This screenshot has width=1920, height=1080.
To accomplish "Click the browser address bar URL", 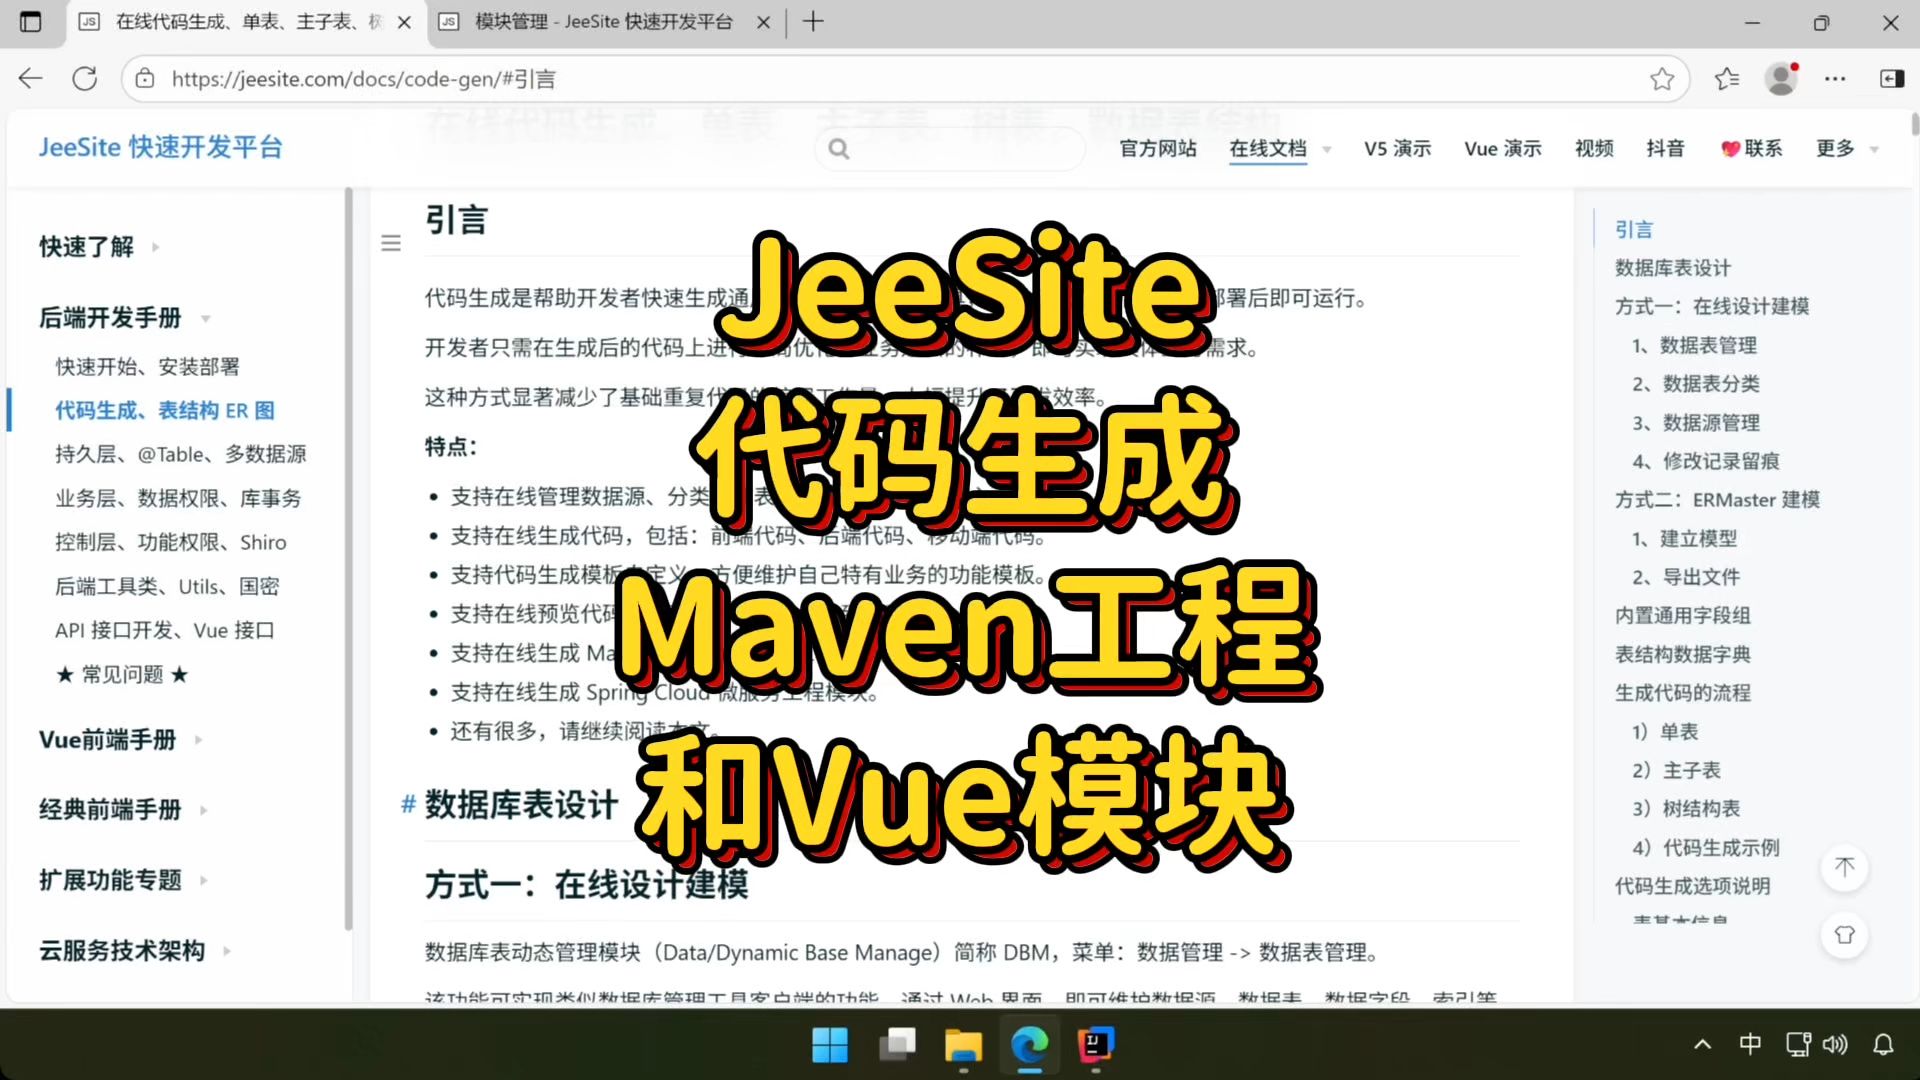I will (364, 79).
